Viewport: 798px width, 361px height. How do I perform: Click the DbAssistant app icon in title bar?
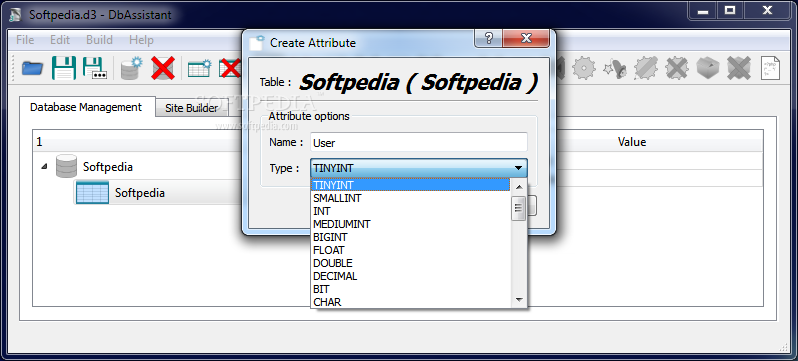15,14
